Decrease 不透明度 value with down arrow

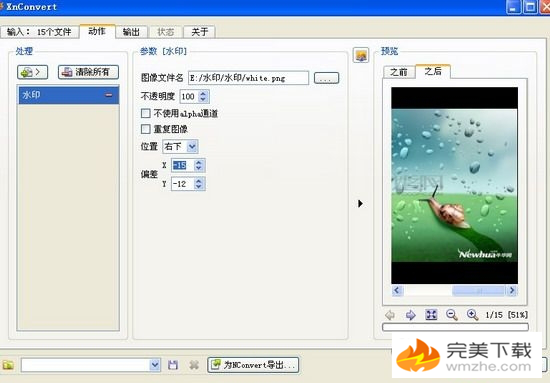click(203, 100)
